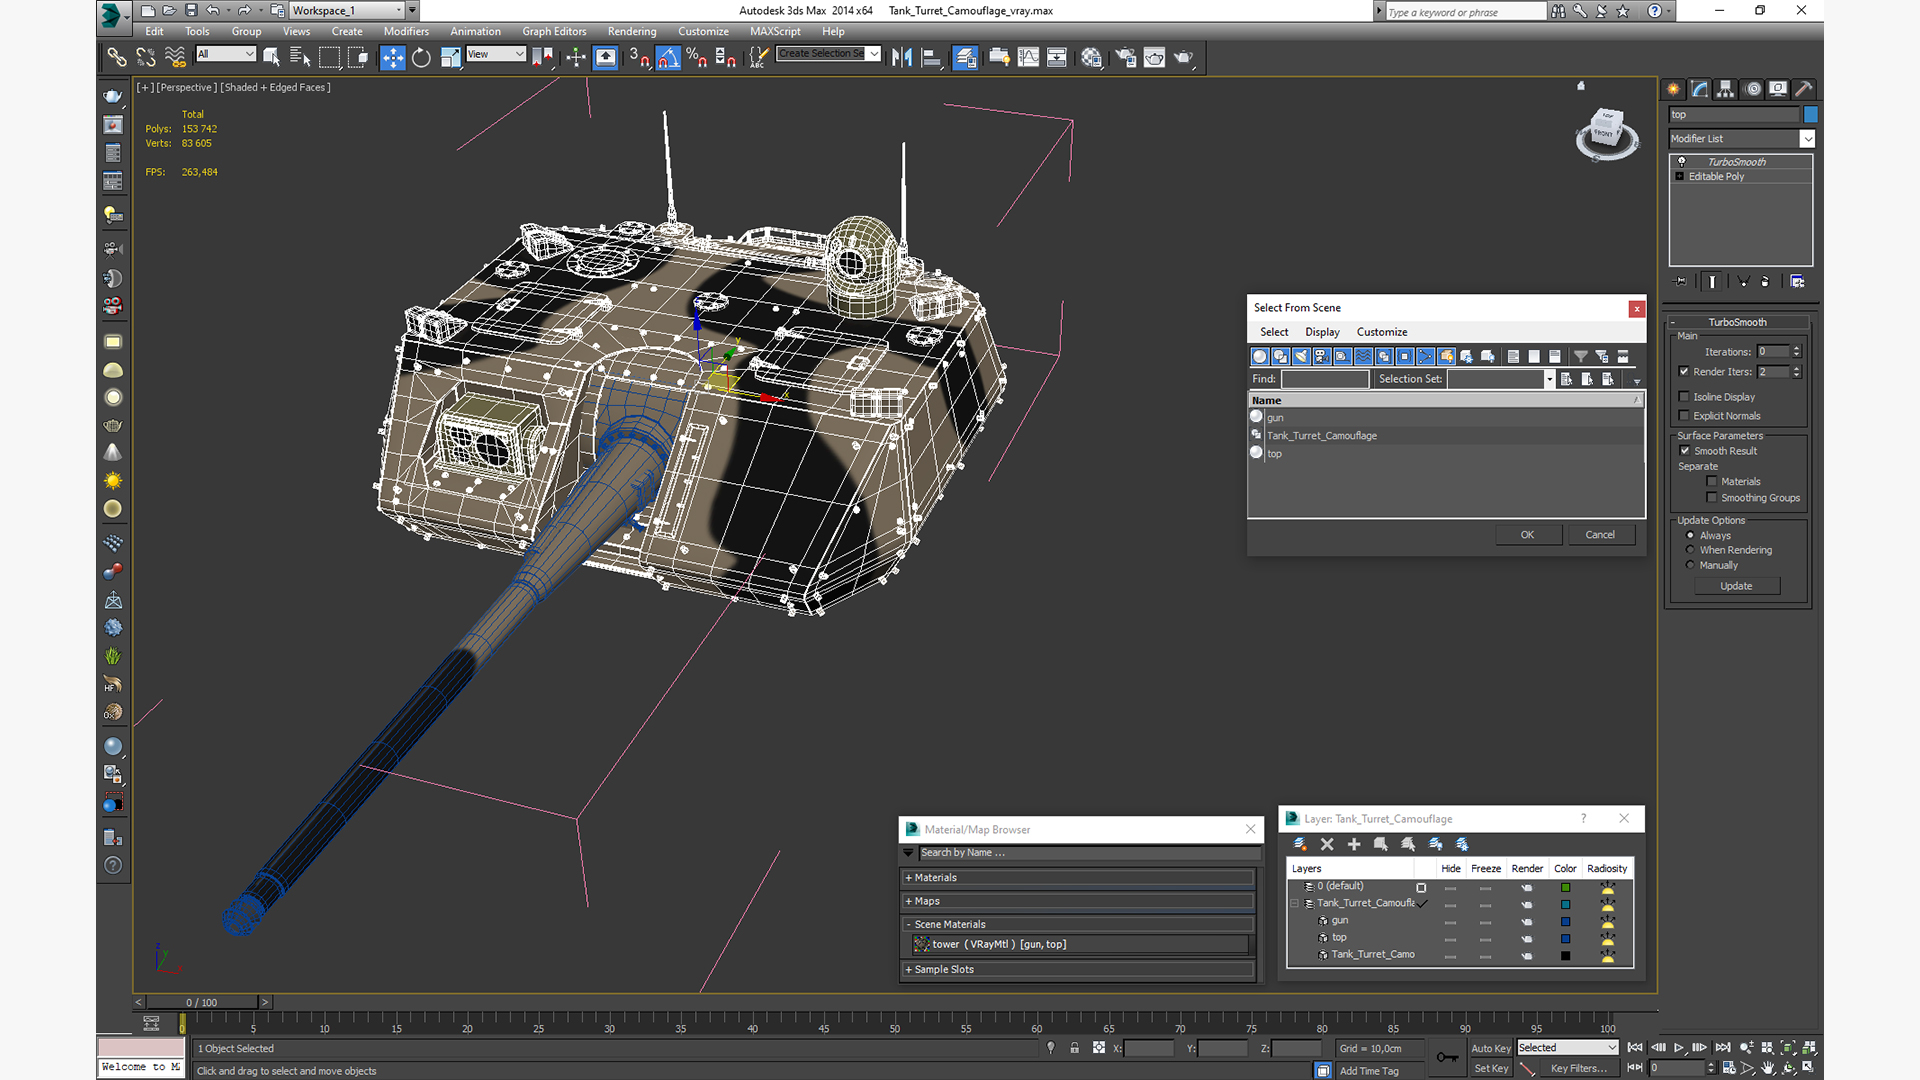Open the Rendering menu

632,31
